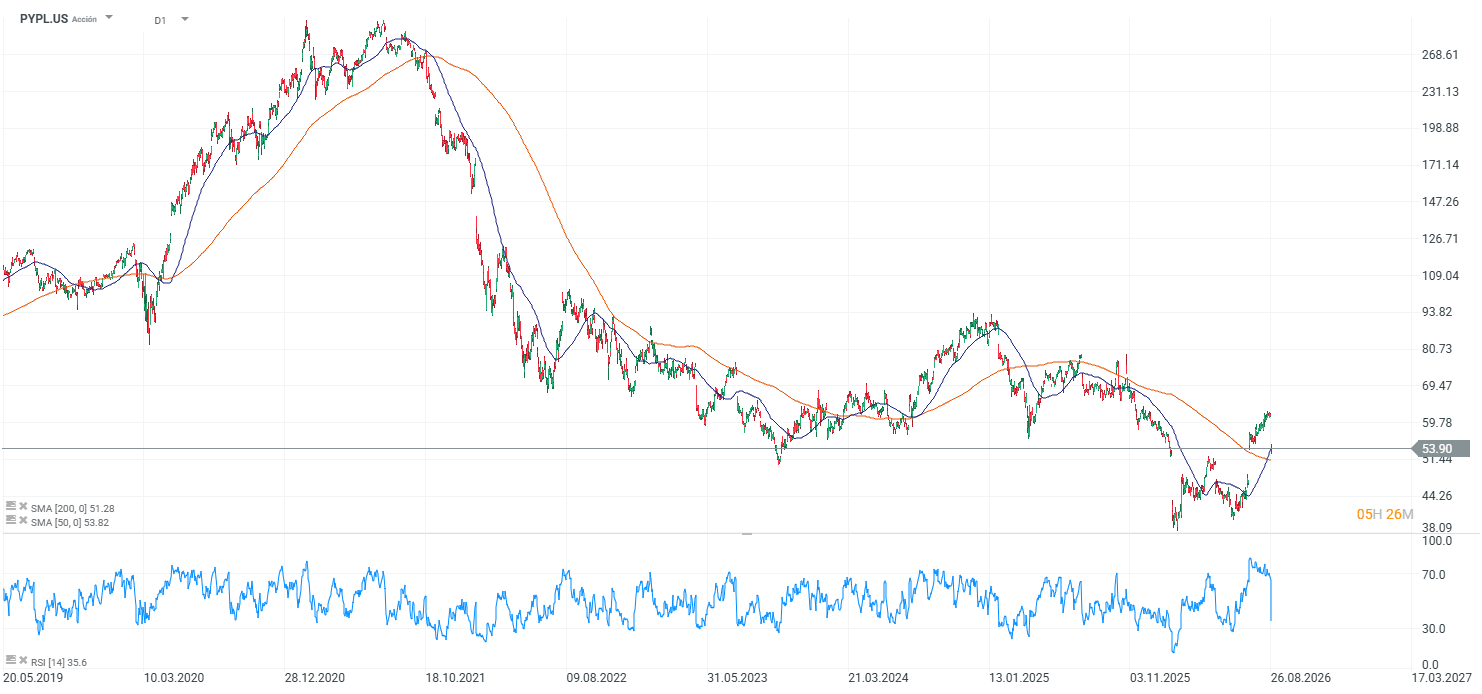Click the 13.01.2025 date label
Screen dimensions: 1482x694
(1019, 678)
